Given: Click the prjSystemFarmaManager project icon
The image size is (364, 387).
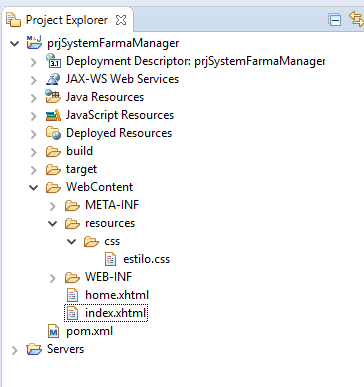Looking at the screenshot, I should coord(34,43).
